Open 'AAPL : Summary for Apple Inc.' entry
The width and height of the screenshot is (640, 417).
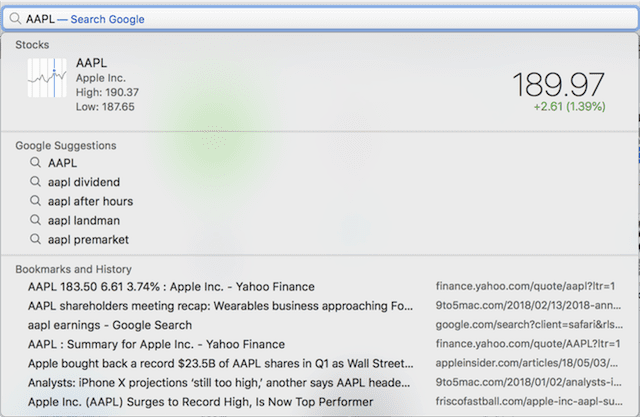[x=156, y=344]
